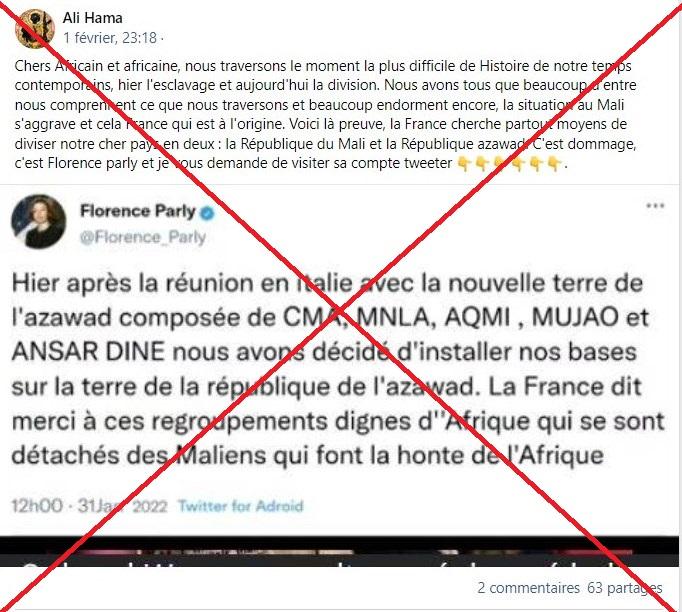Click the words ANSAR DINE in the tweet
The width and height of the screenshot is (682, 612).
[88, 351]
